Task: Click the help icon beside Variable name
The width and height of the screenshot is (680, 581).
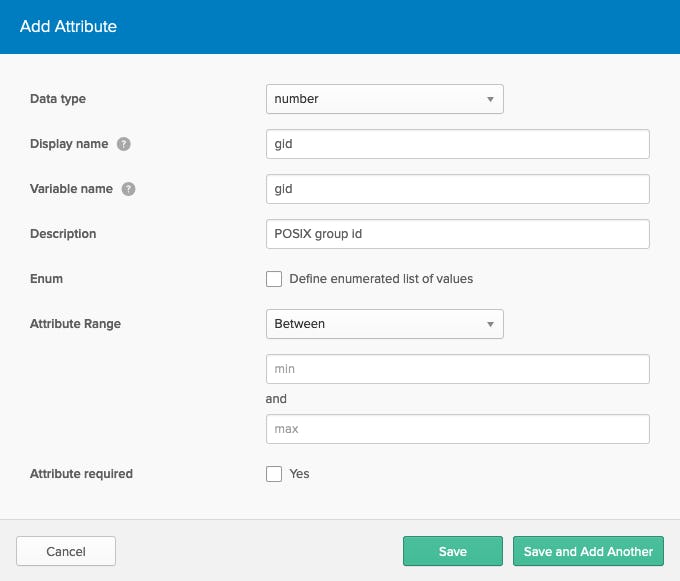Action: (129, 189)
